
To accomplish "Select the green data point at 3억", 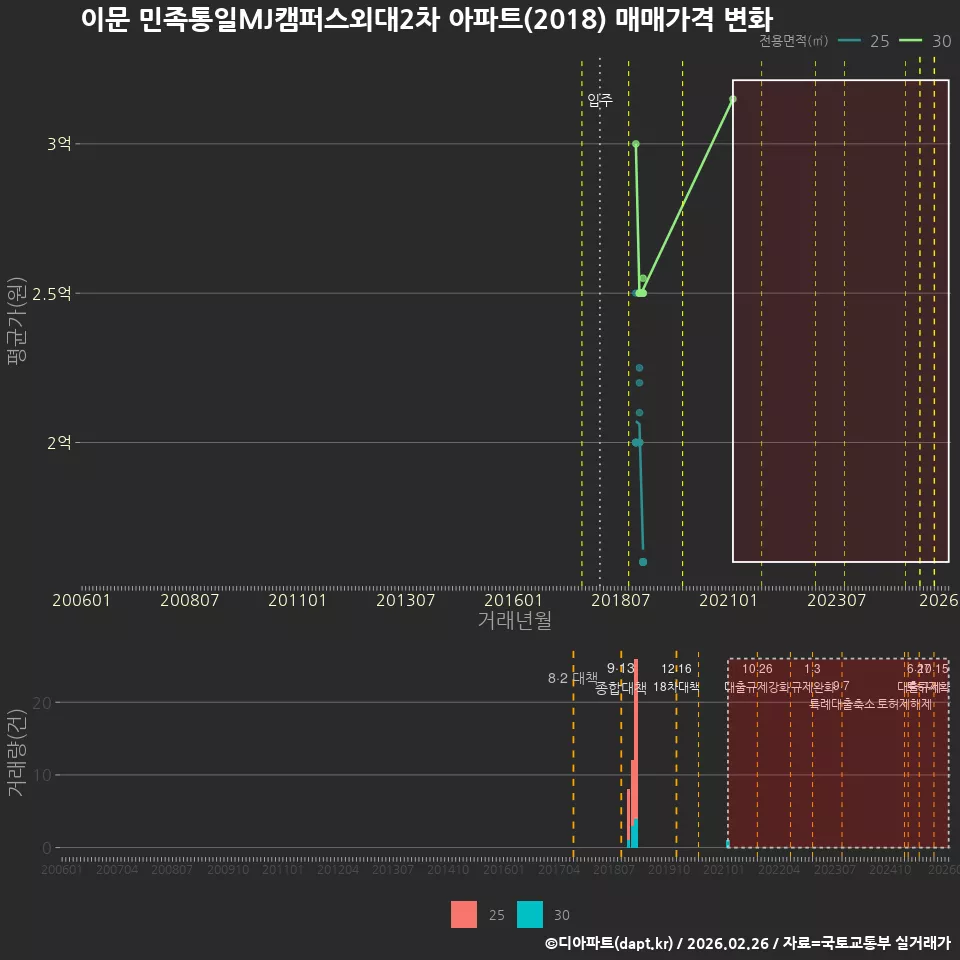I will click(x=636, y=144).
